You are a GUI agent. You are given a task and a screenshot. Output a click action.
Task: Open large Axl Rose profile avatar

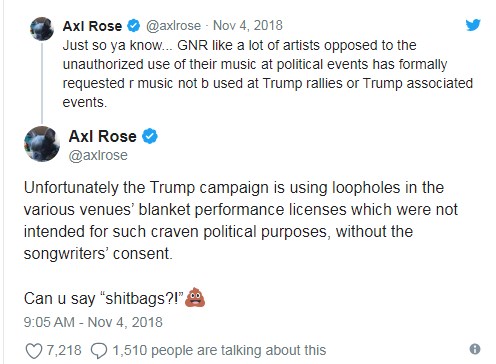42,144
